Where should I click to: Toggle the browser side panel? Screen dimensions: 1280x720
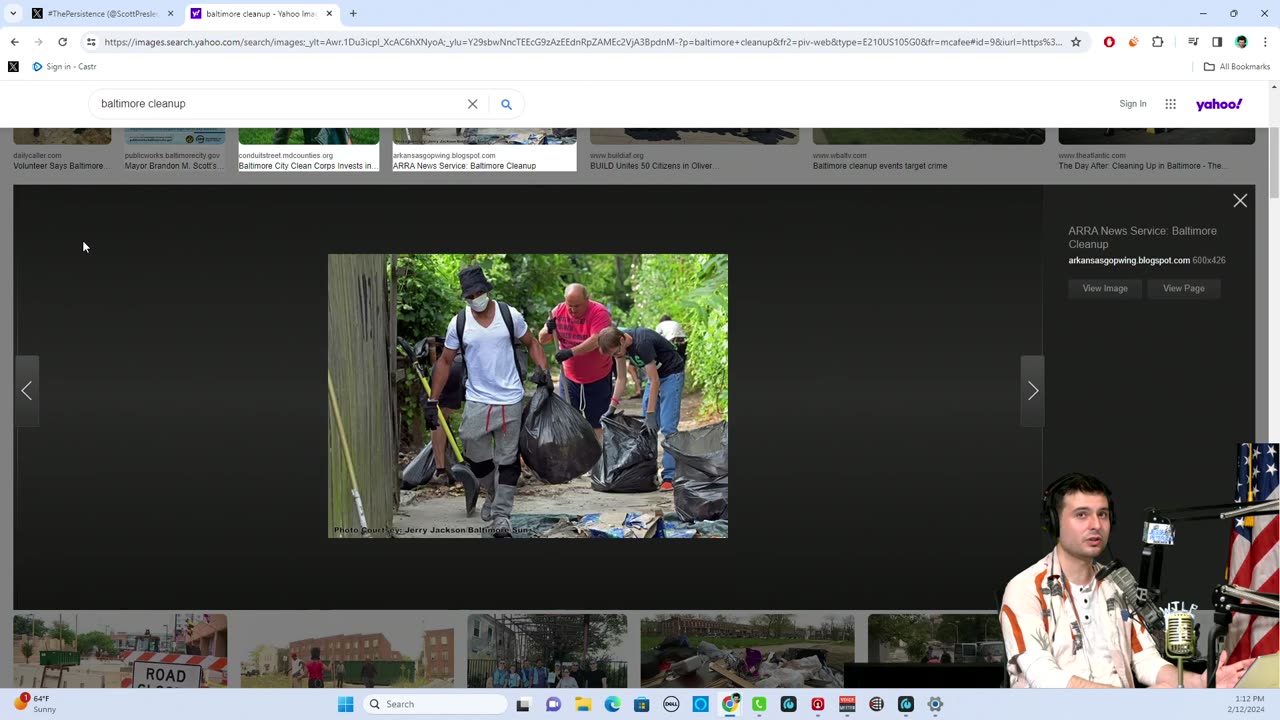[x=1217, y=42]
